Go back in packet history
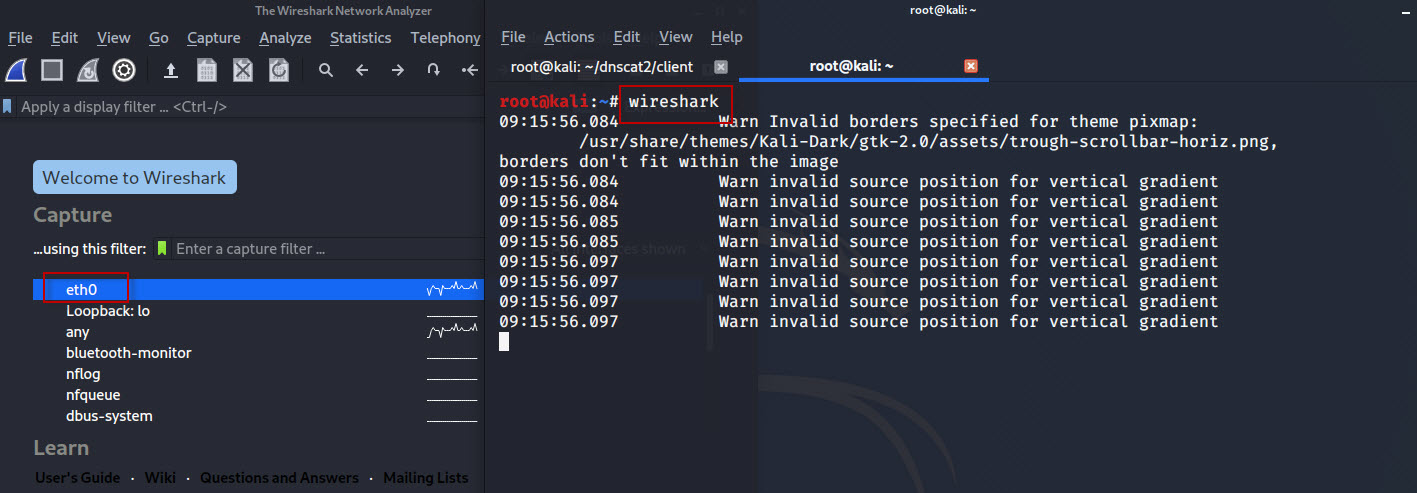 tap(362, 70)
